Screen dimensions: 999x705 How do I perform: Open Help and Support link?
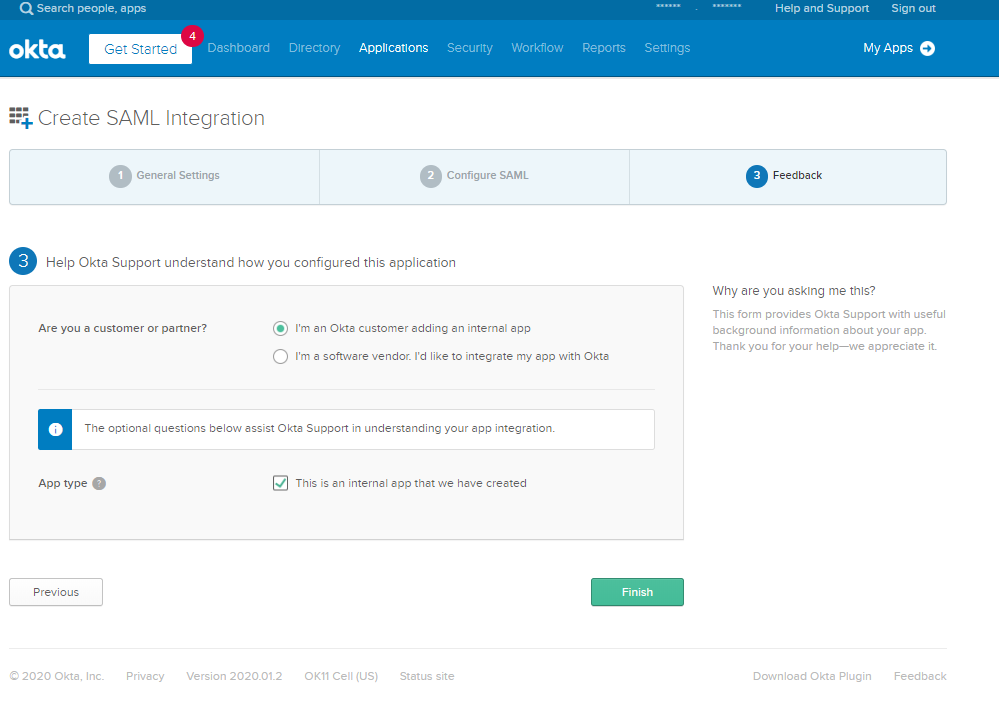(822, 8)
